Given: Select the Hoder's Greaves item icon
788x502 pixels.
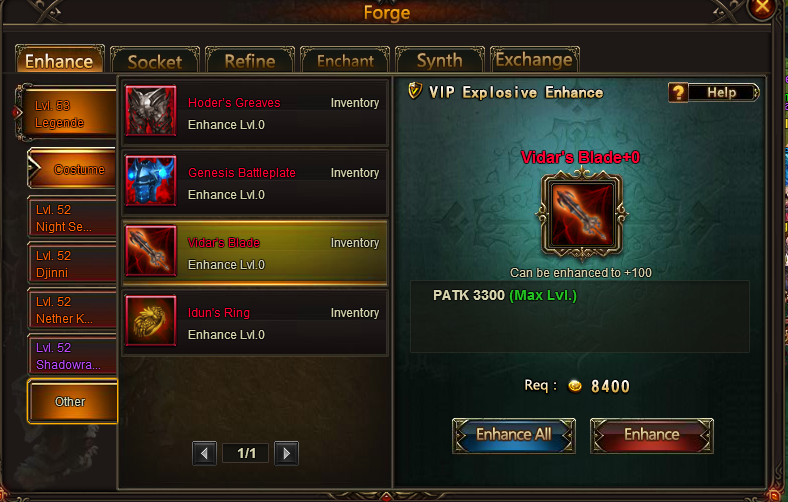Looking at the screenshot, I should click(150, 111).
